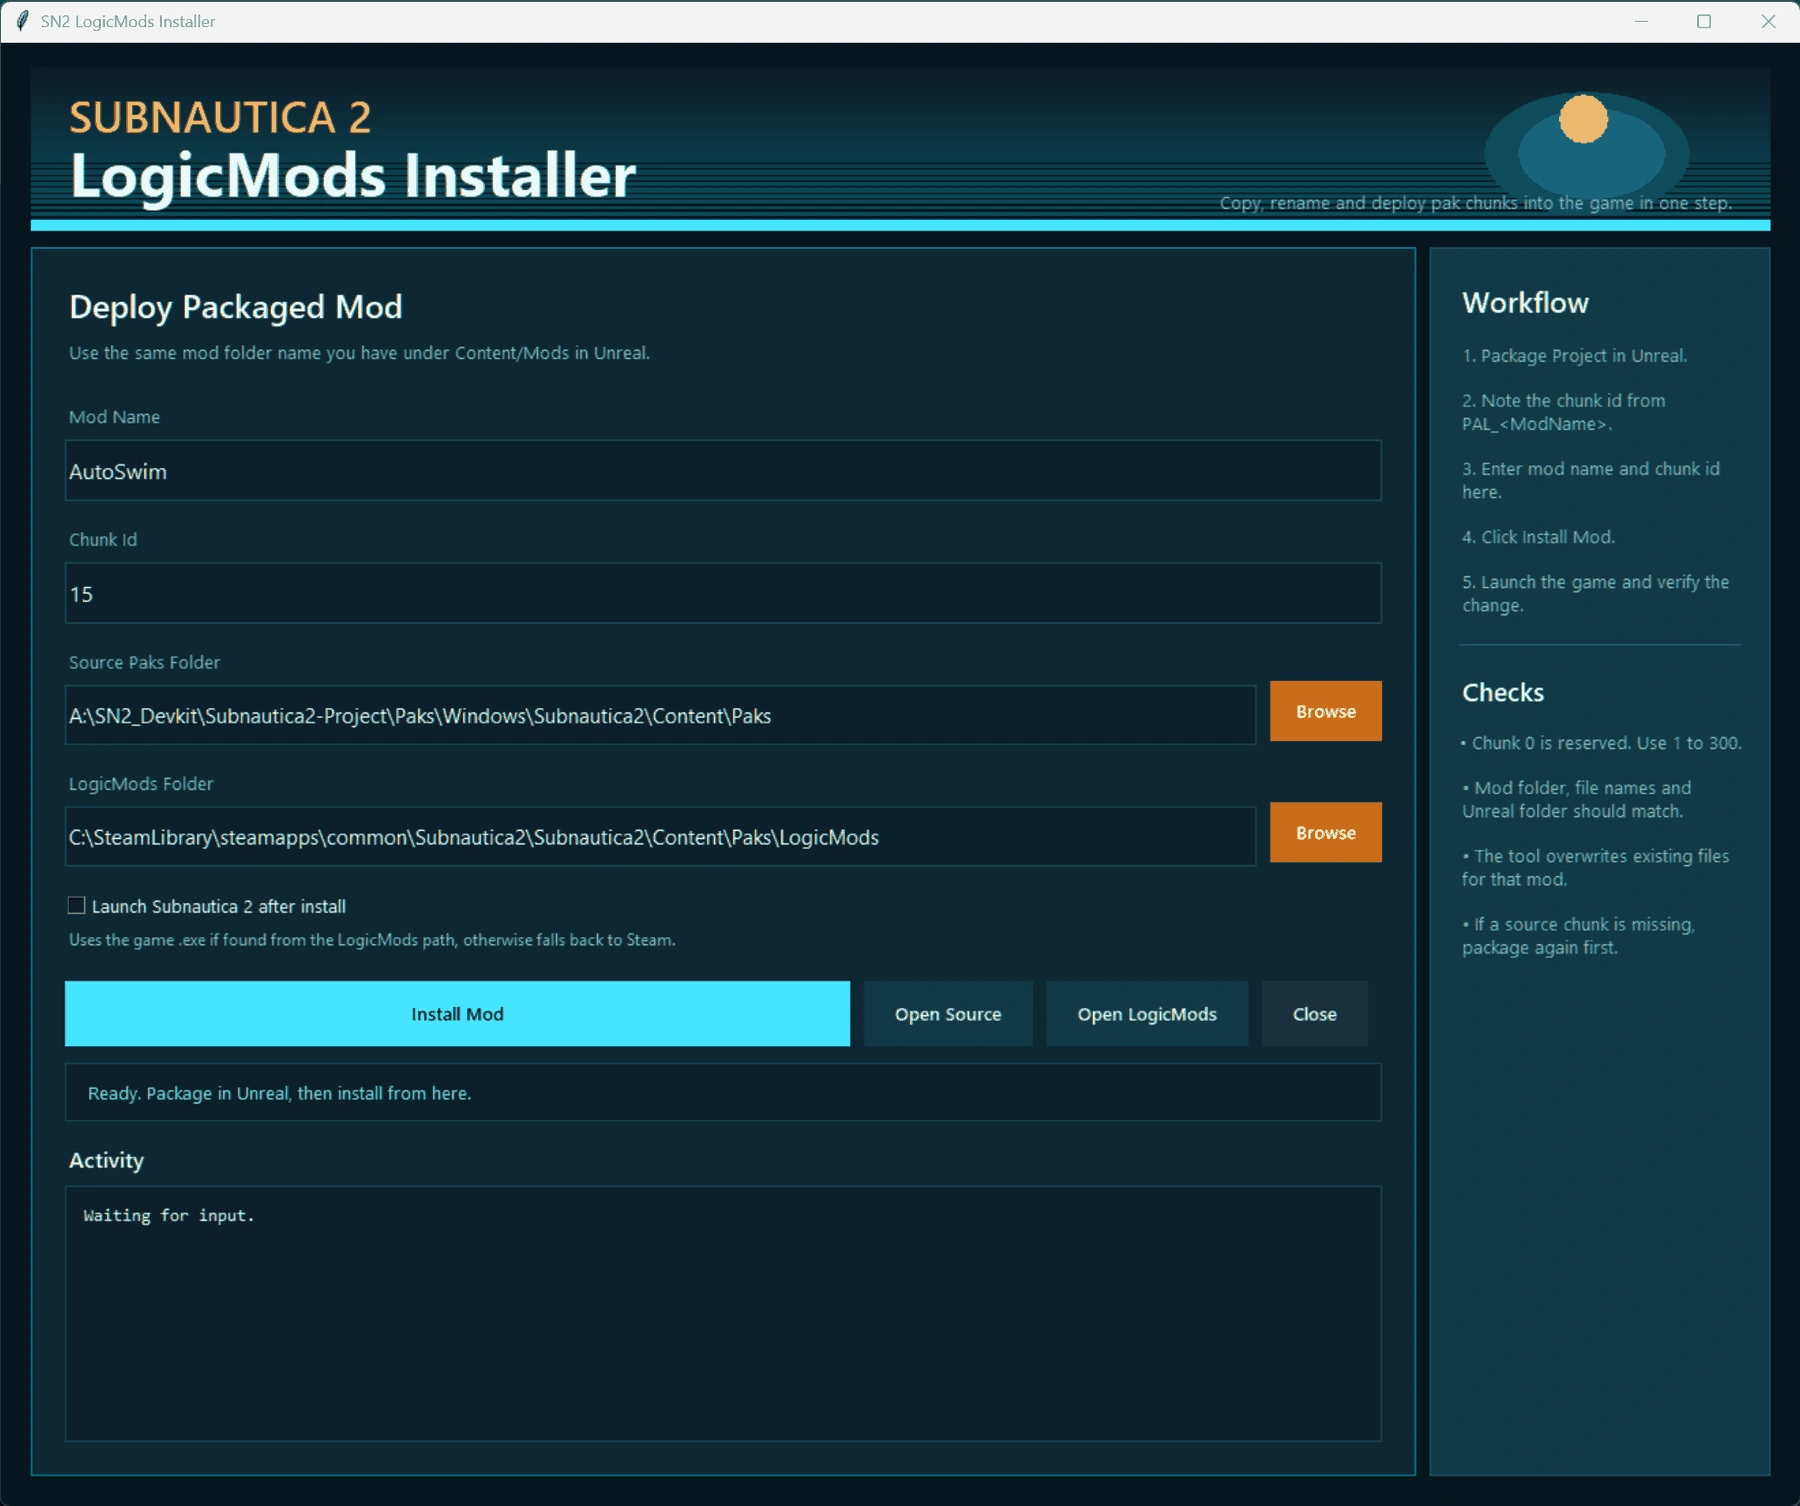
Task: Click the 'Workflow' heading
Action: [x=1525, y=302]
